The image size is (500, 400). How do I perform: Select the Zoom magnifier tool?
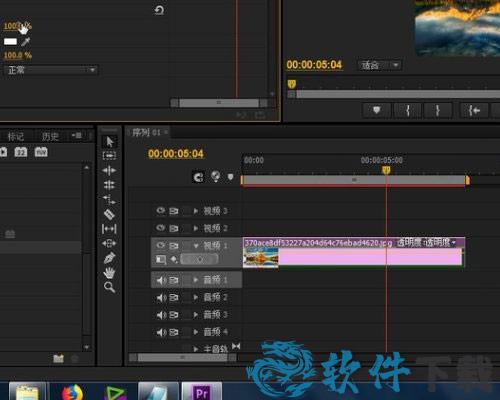(x=109, y=287)
